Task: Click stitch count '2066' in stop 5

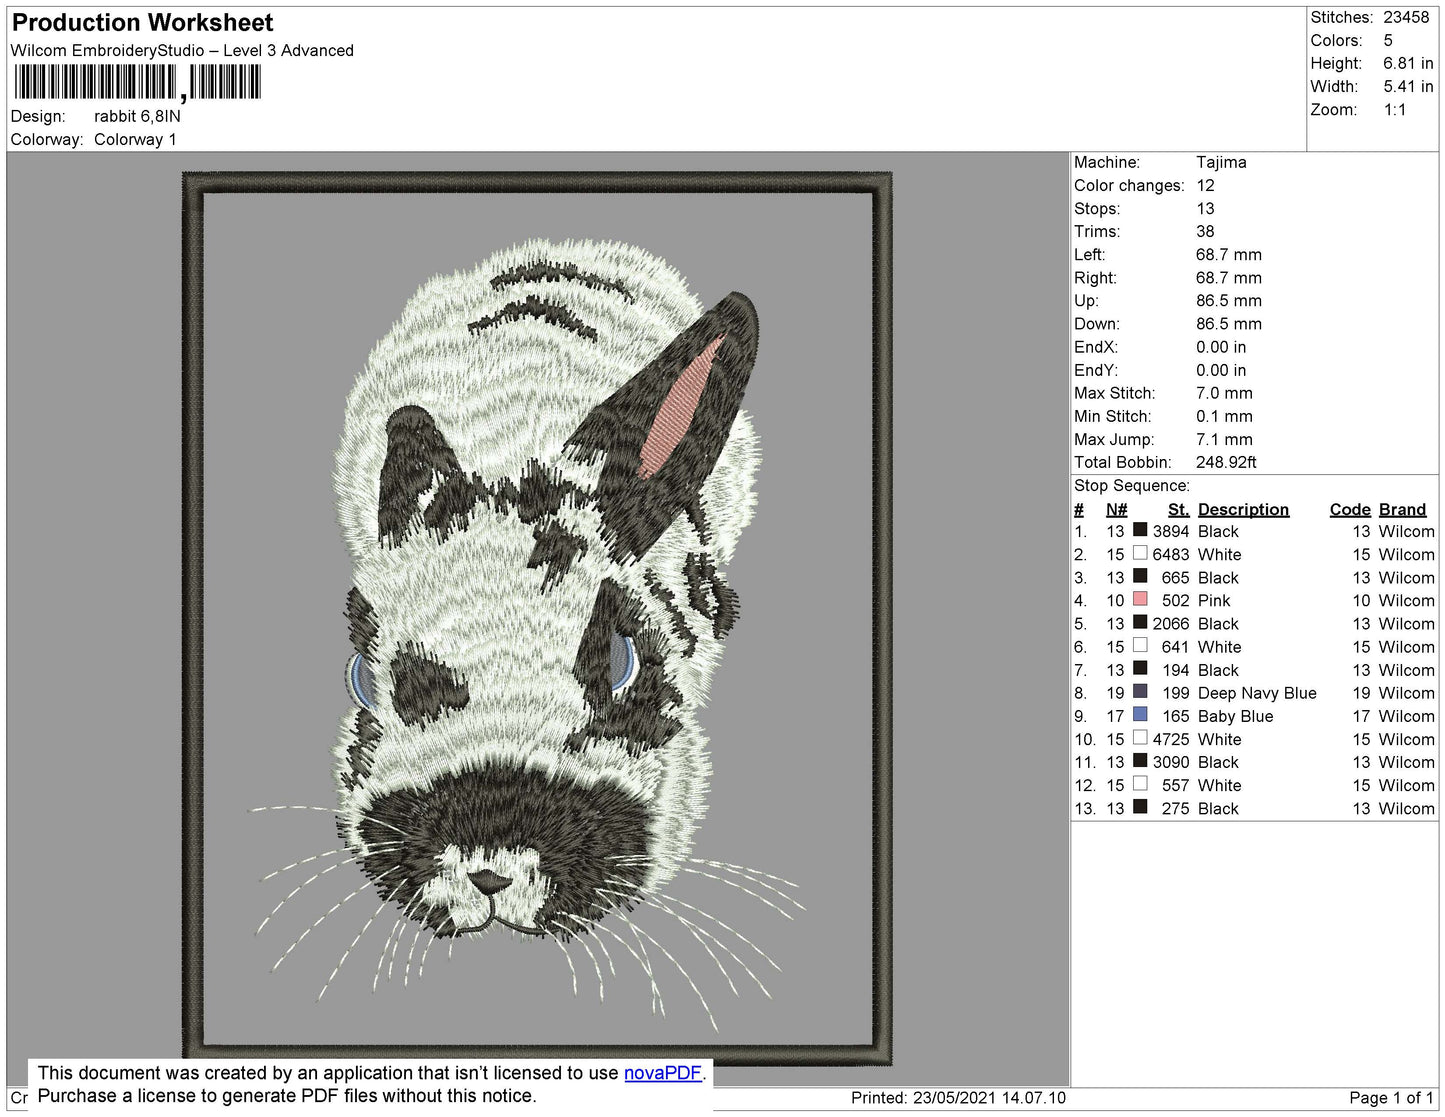Action: (x=1171, y=623)
